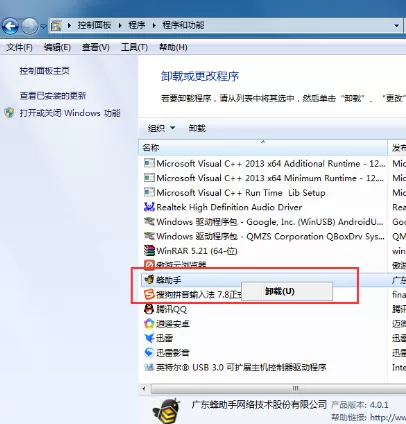Click the horizontal scrollbar left arrow
Screen dimensions: 406x424
[x=144, y=389]
